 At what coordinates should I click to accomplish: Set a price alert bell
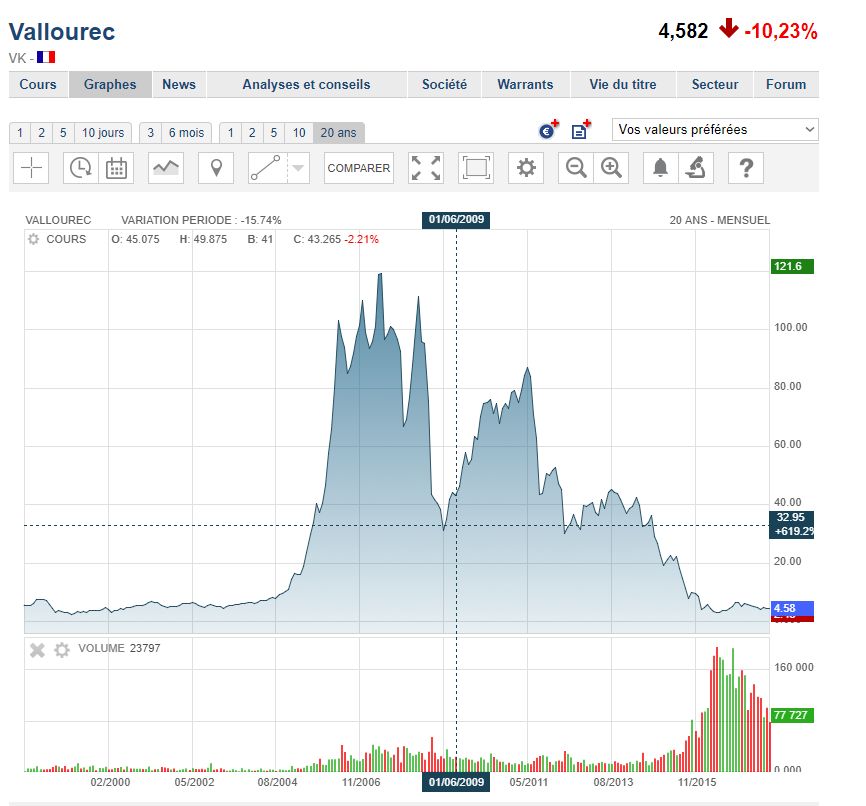661,167
